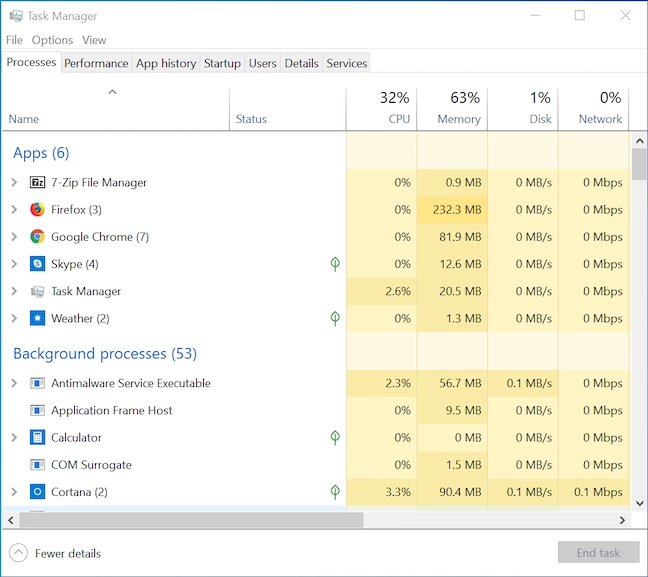Click the horizontal scrollbar right arrow

pos(622,520)
